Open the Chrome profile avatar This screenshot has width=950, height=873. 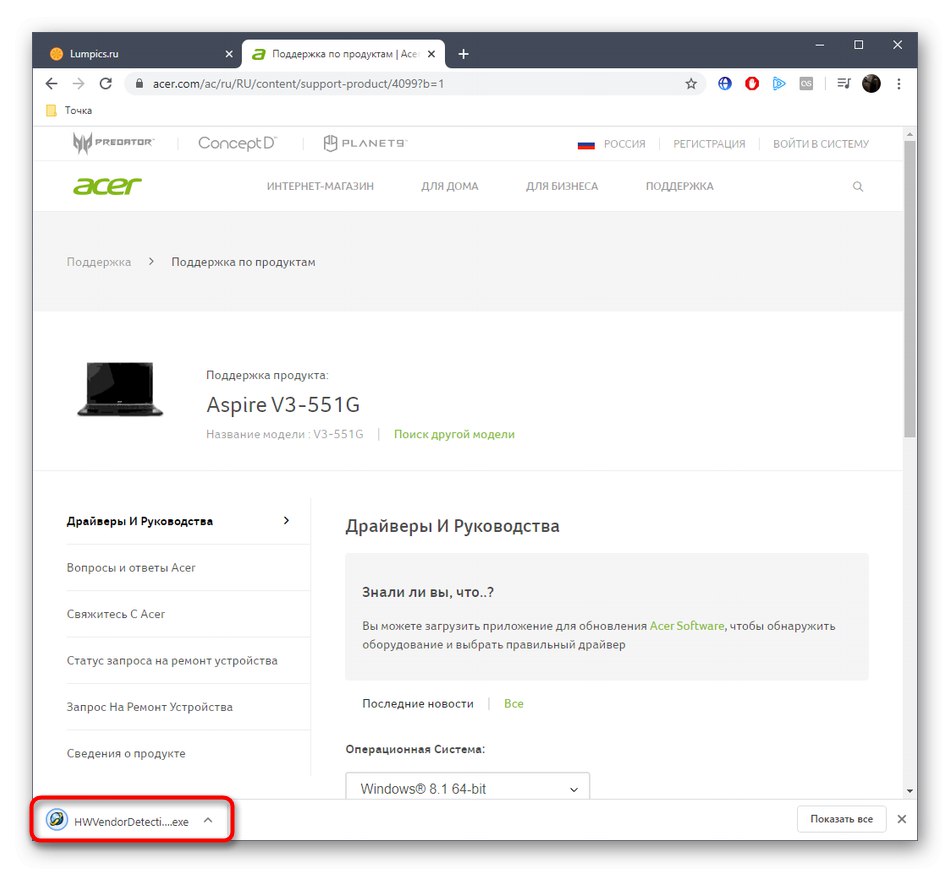point(871,84)
